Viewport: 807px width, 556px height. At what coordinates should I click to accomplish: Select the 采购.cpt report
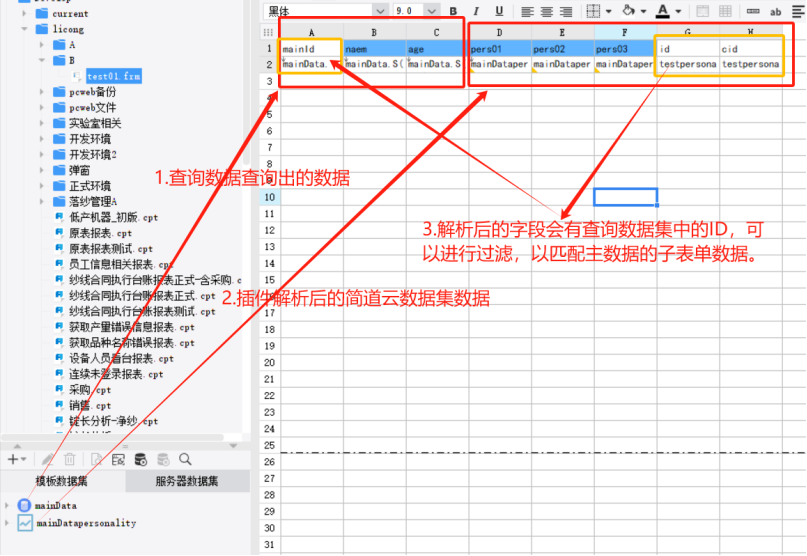point(90,390)
